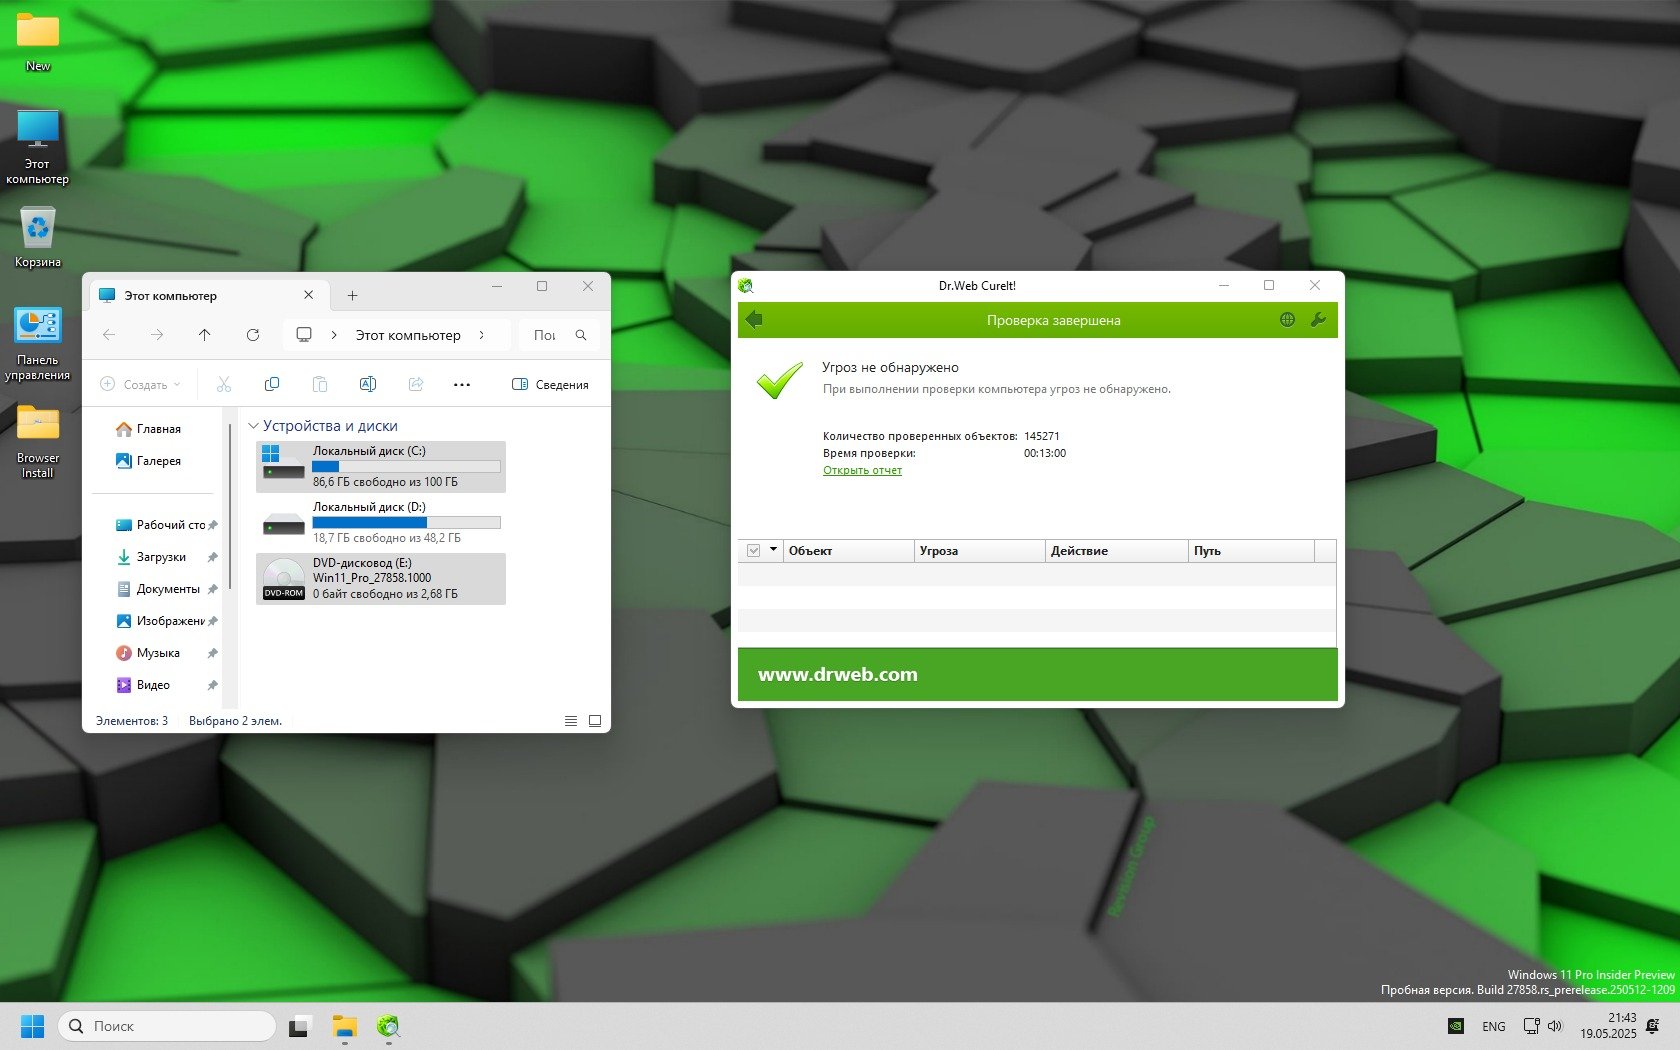Image resolution: width=1680 pixels, height=1050 pixels.
Task: Click the Copy icon in Explorer toolbar
Action: pyautogui.click(x=271, y=385)
